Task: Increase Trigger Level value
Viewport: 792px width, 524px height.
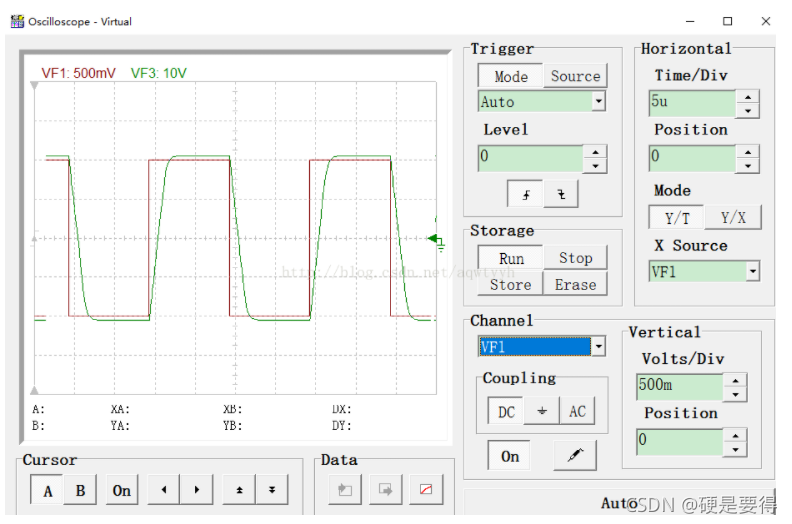Action: tap(596, 152)
